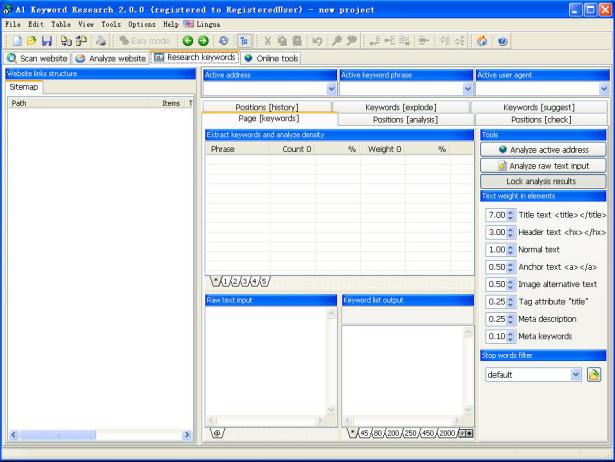Click the Open project folder icon
This screenshot has height=462, width=615.
[x=31, y=41]
